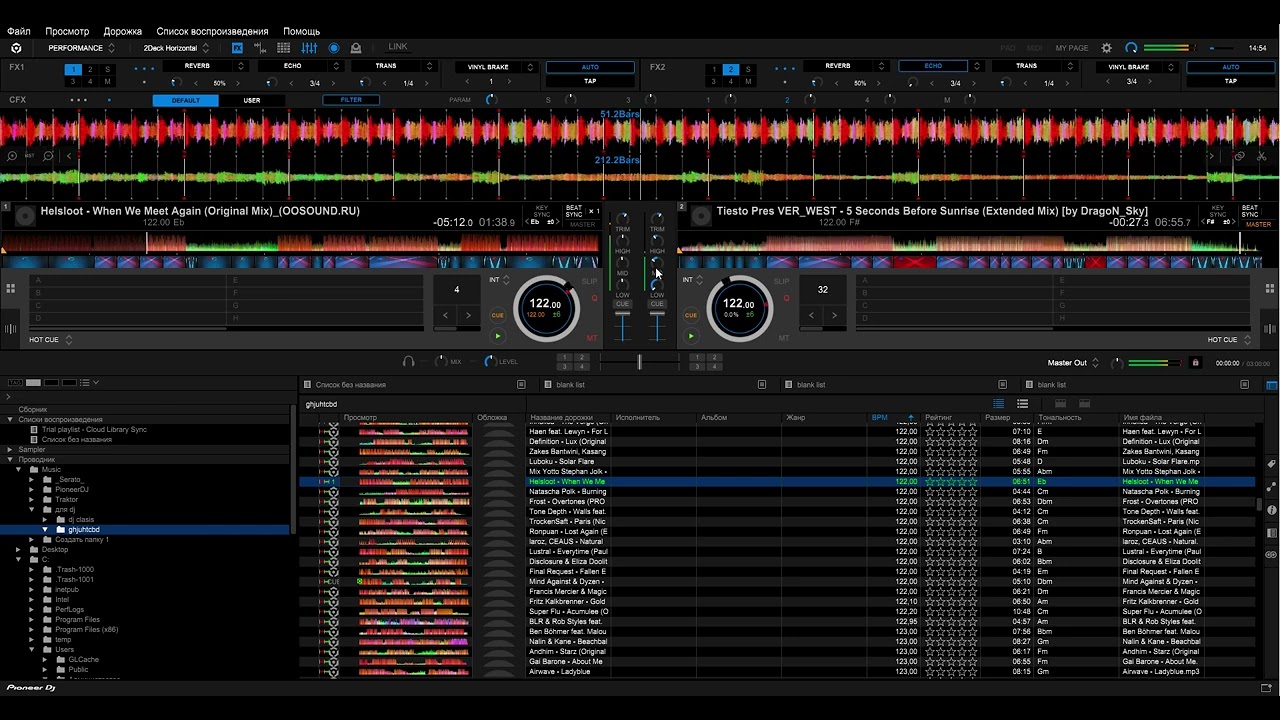Click the master out lock icon

point(1195,363)
